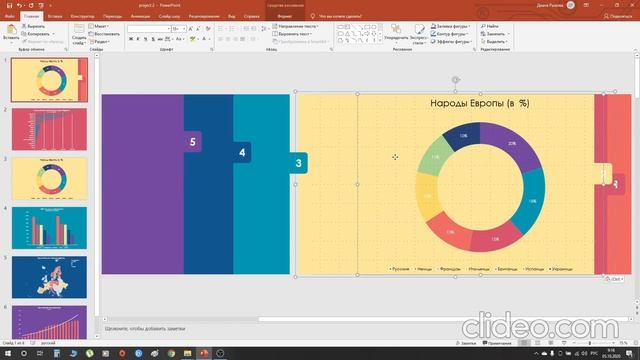Clear all text formatting
640x360 pixels.
pyautogui.click(x=208, y=29)
